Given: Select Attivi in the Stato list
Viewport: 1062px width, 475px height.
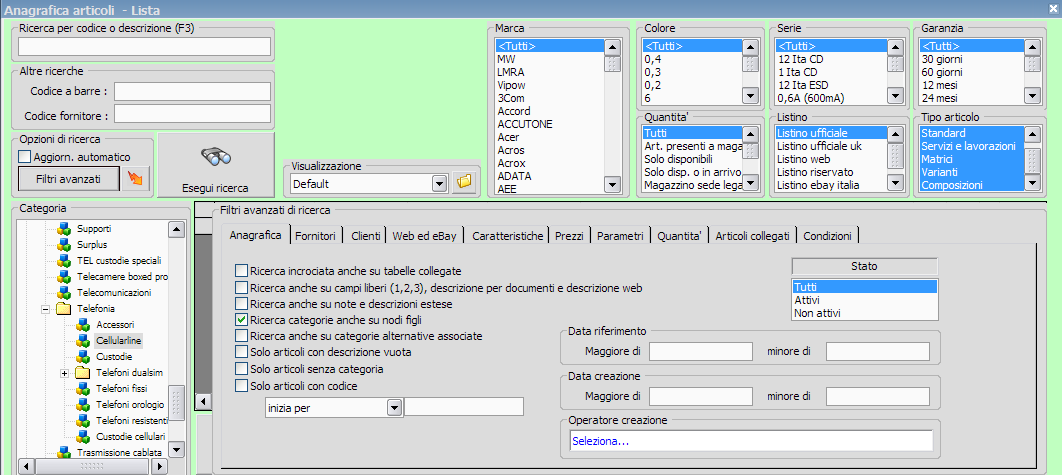Looking at the screenshot, I should 865,300.
